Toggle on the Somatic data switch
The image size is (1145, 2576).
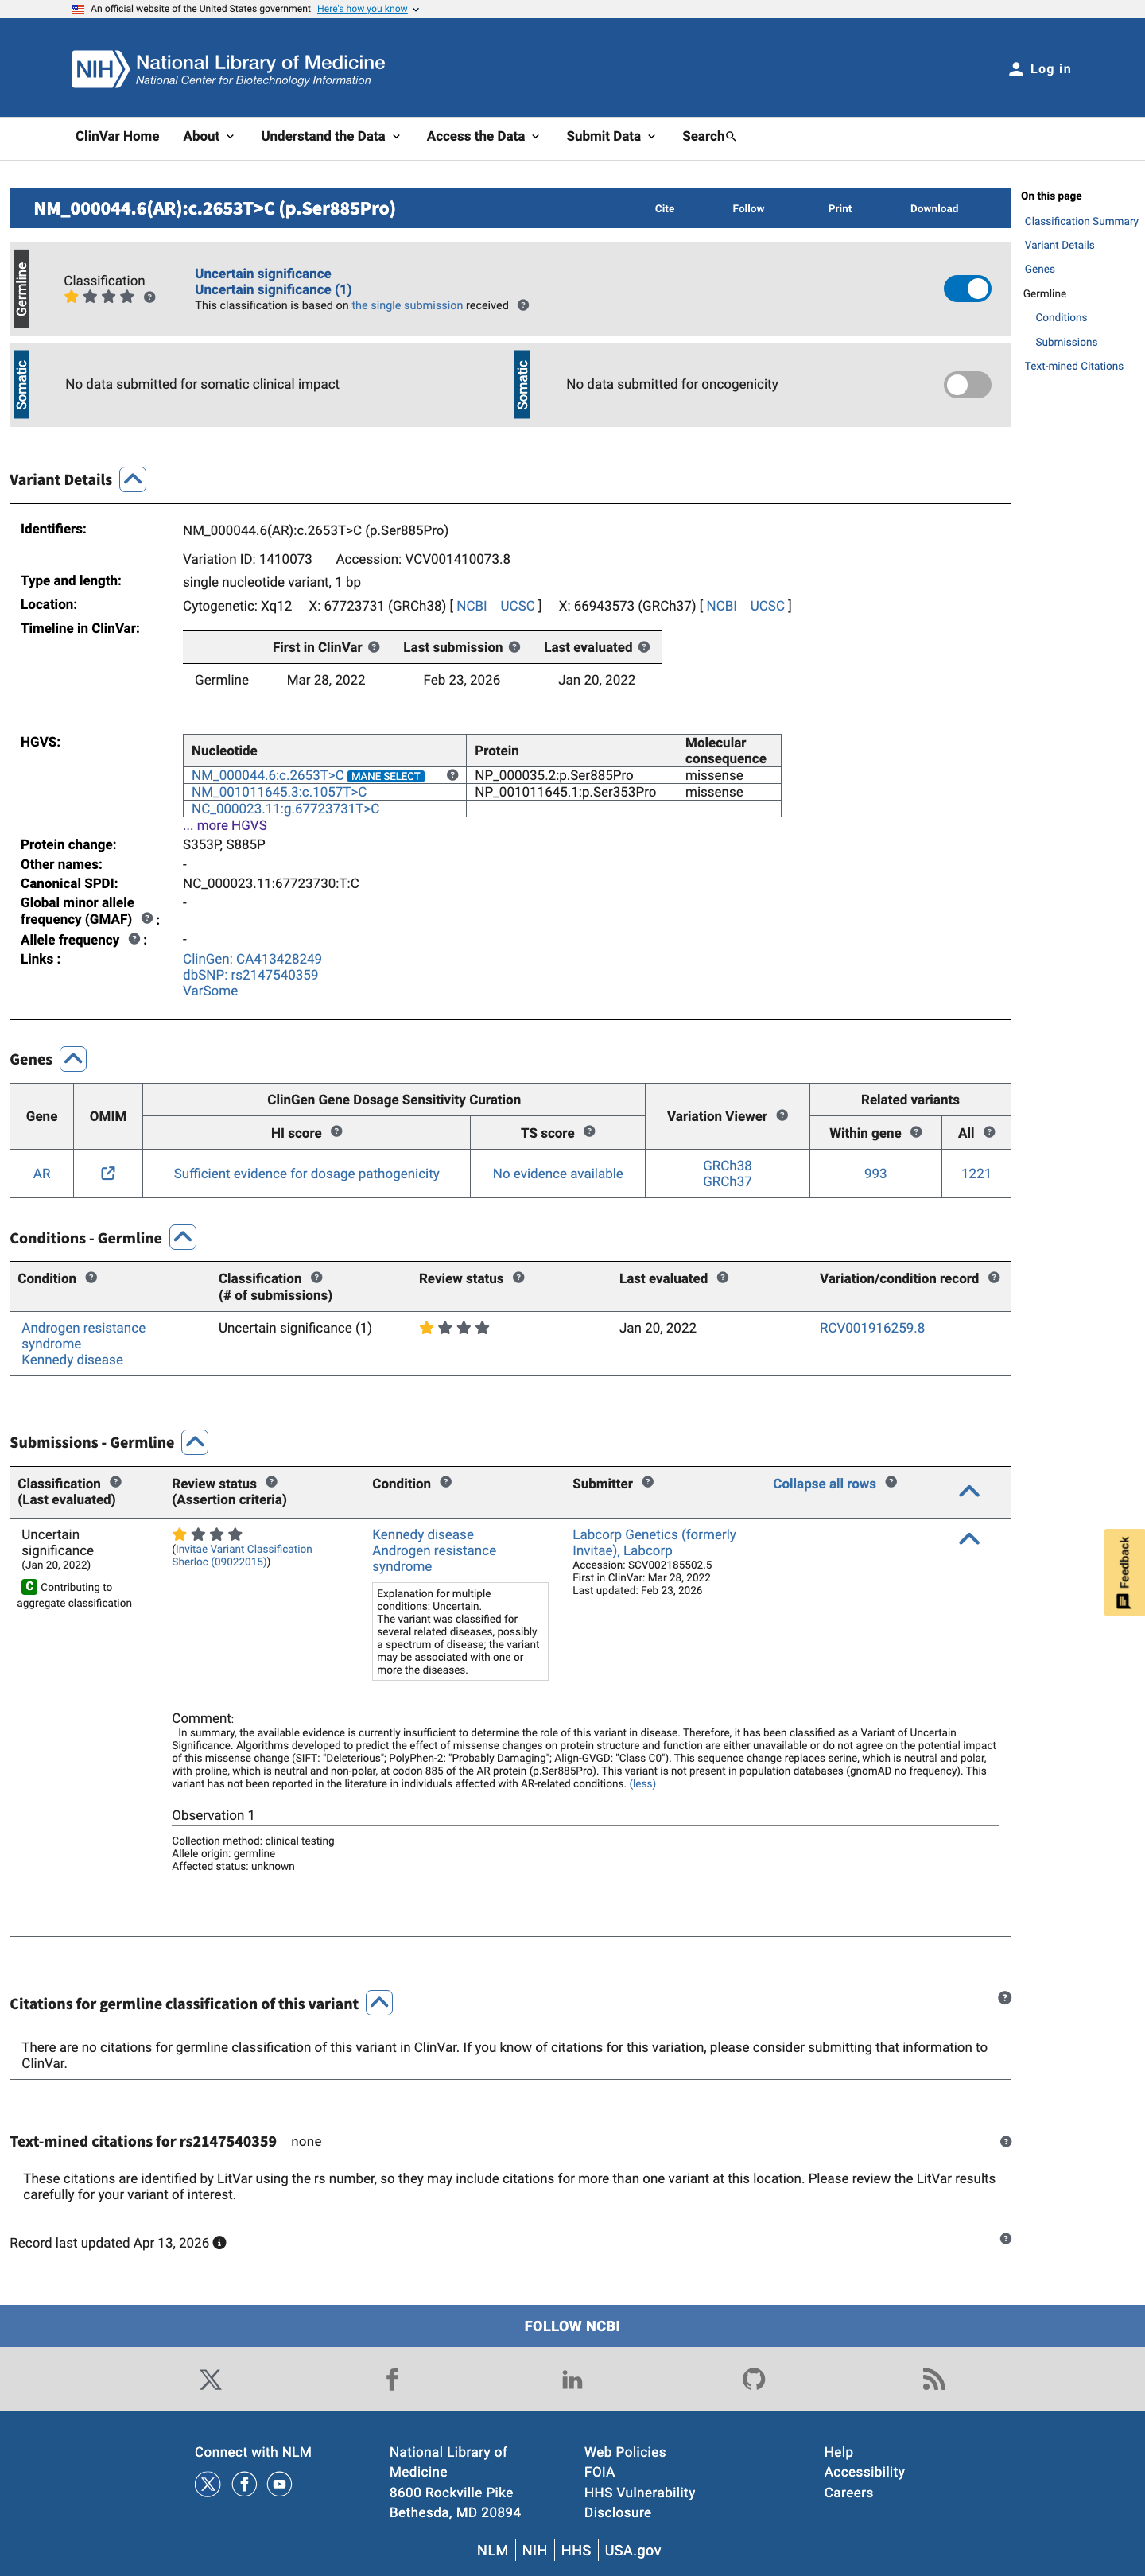[967, 385]
